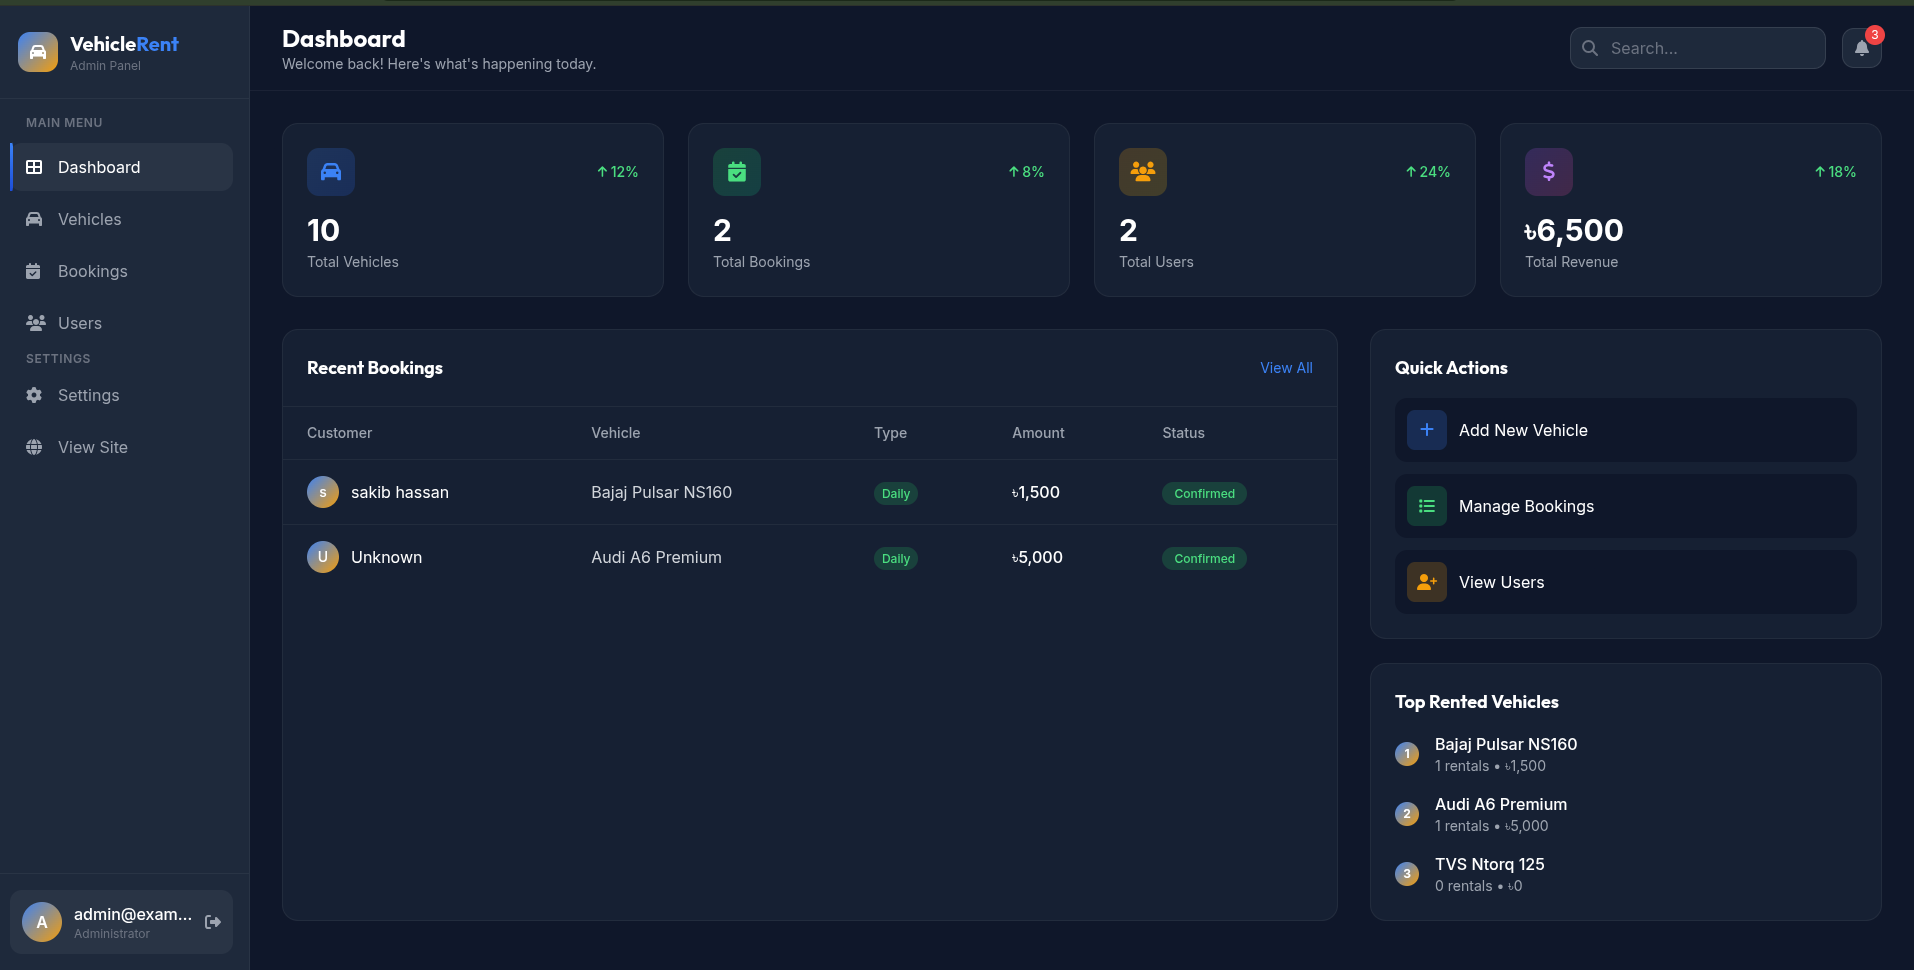Viewport: 1914px width, 970px height.
Task: Click the Add New Vehicle plus icon
Action: tap(1426, 429)
